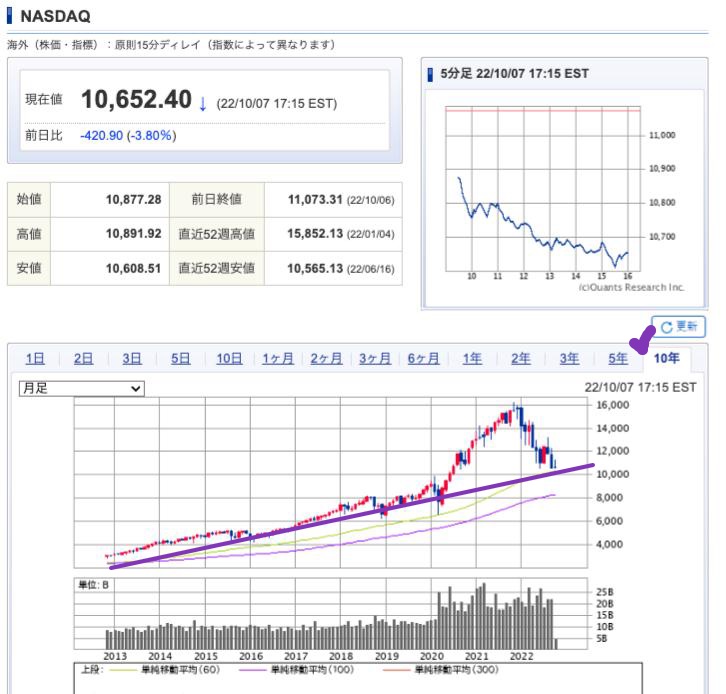Select the 1ヶ月 range tab
Screen dimensions: 726x694
[278, 358]
